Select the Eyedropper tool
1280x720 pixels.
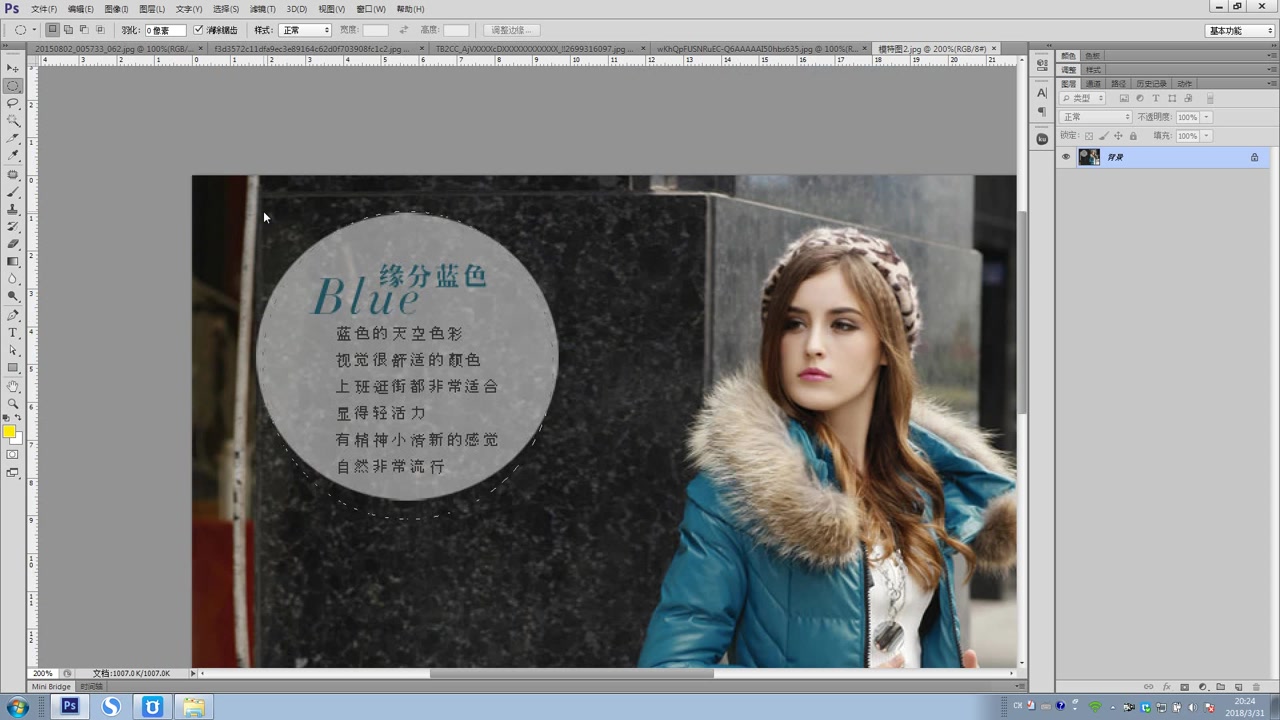(13, 156)
